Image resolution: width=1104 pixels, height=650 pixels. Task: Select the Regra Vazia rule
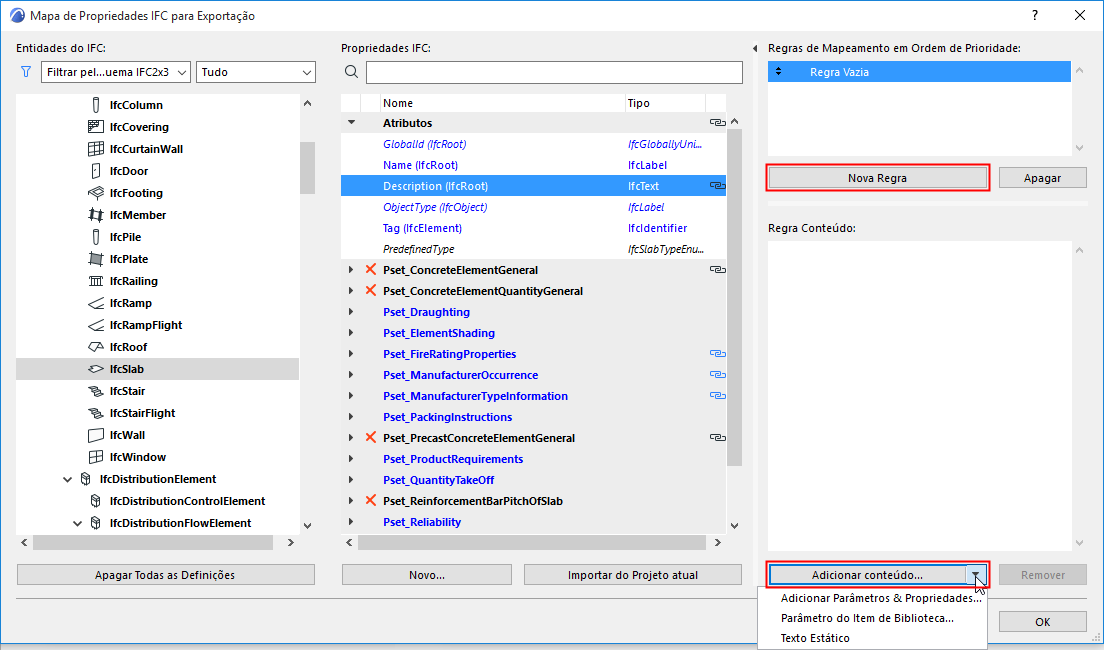click(920, 72)
